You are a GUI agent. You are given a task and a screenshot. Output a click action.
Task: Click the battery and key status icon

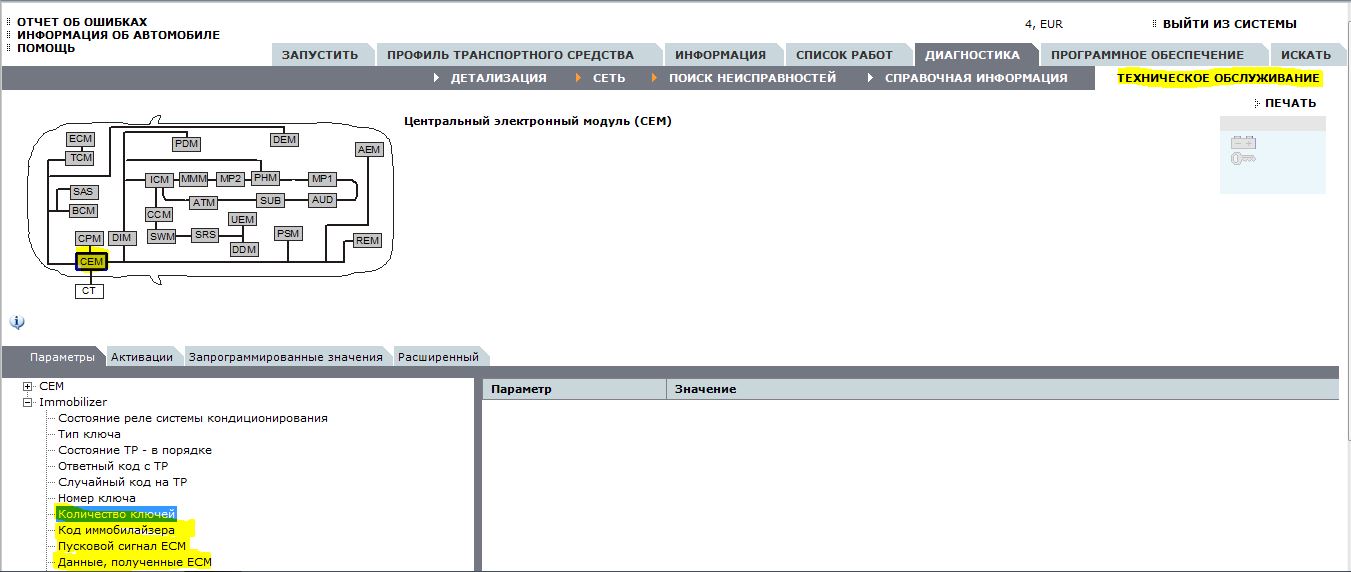[x=1243, y=151]
